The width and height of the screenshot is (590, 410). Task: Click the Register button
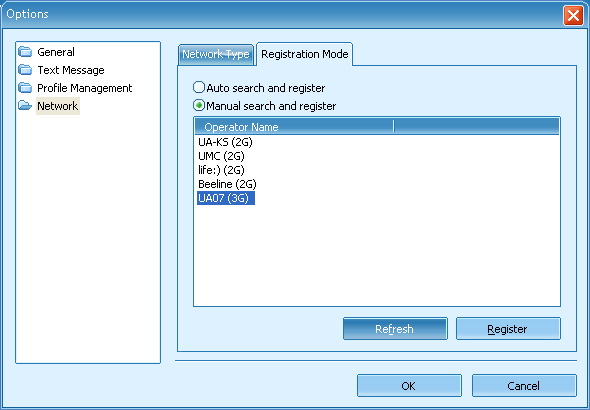tap(508, 329)
